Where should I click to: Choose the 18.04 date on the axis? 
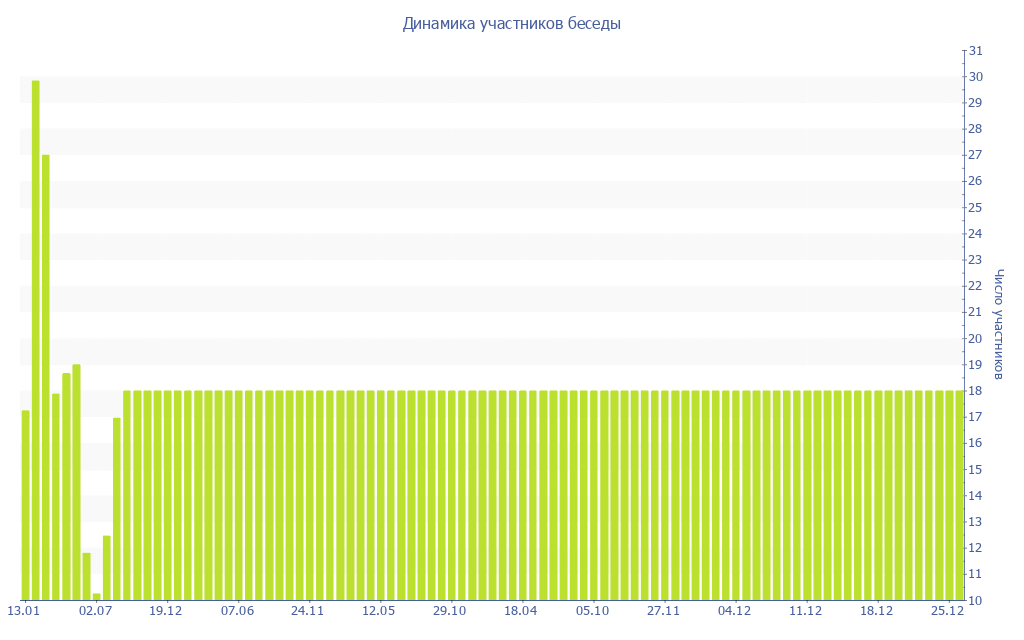pyautogui.click(x=521, y=611)
